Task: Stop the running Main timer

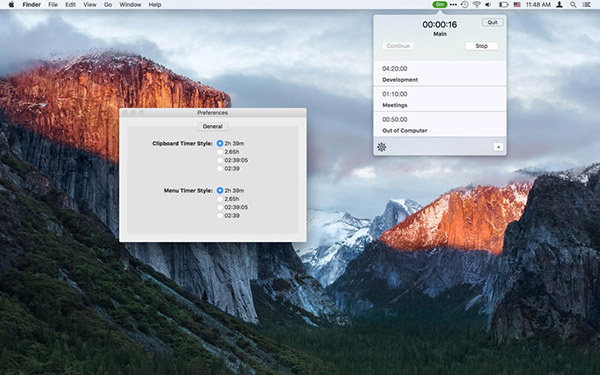Action: [481, 46]
